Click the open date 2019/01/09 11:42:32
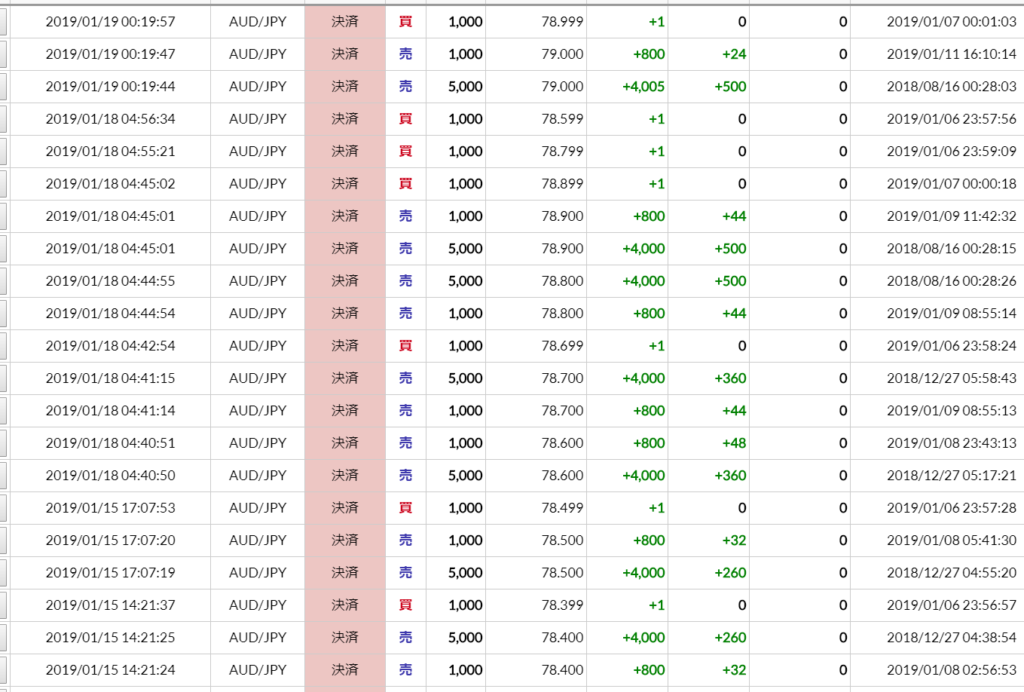Image resolution: width=1024 pixels, height=692 pixels. [952, 216]
